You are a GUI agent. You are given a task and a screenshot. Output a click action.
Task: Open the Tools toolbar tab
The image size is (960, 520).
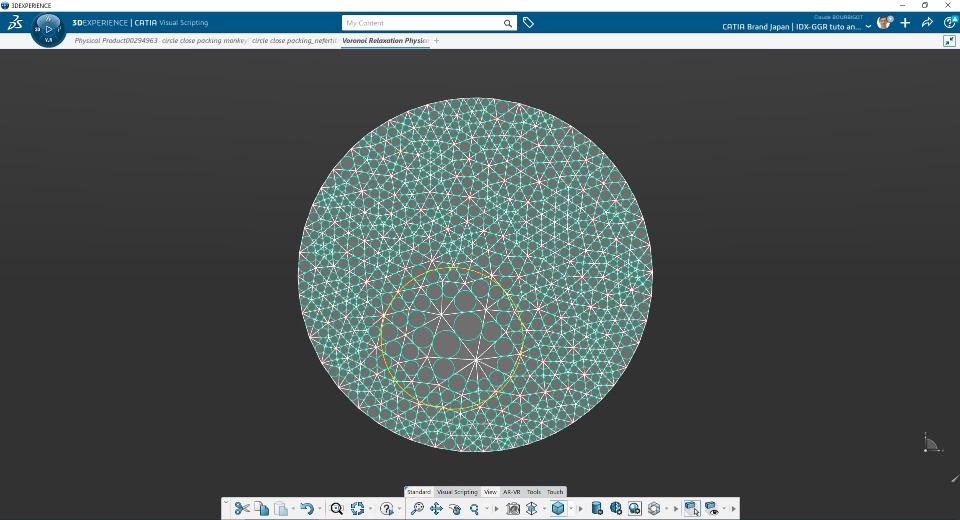click(x=534, y=492)
